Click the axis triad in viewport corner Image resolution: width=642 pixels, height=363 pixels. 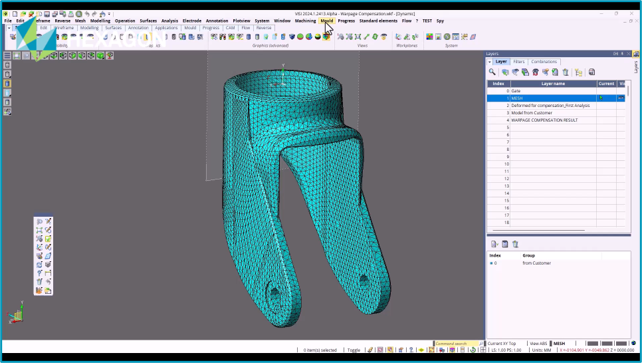[x=16, y=313]
